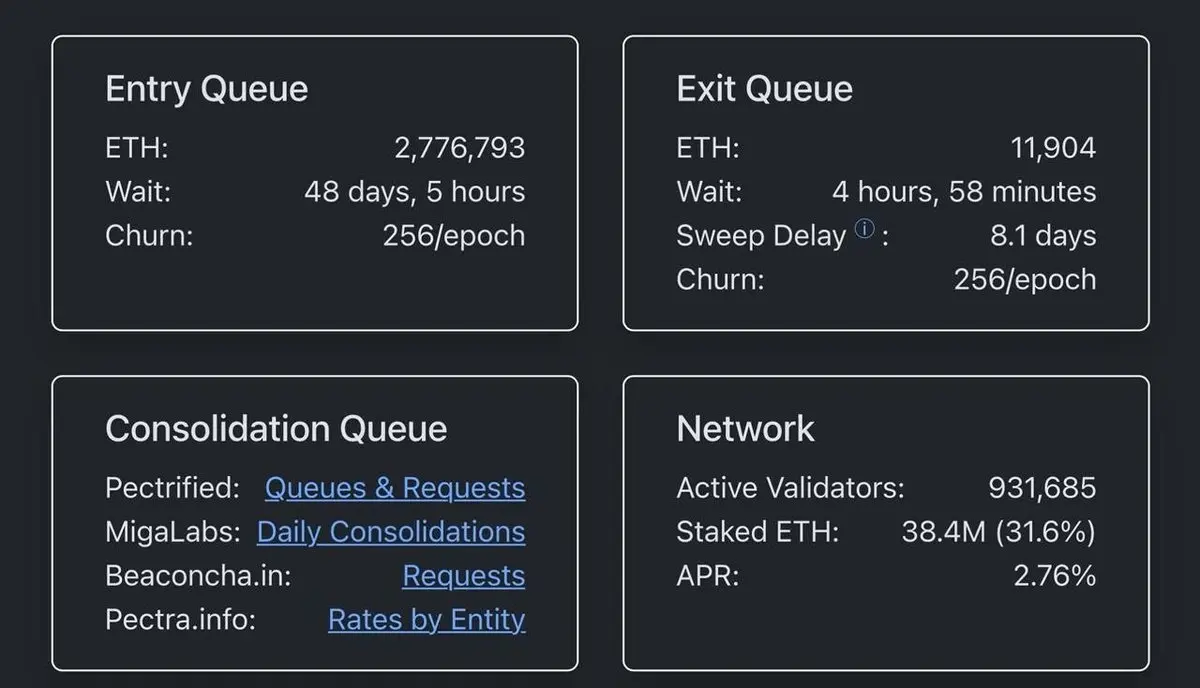Select the Consolidation Queue heading

pos(276,429)
